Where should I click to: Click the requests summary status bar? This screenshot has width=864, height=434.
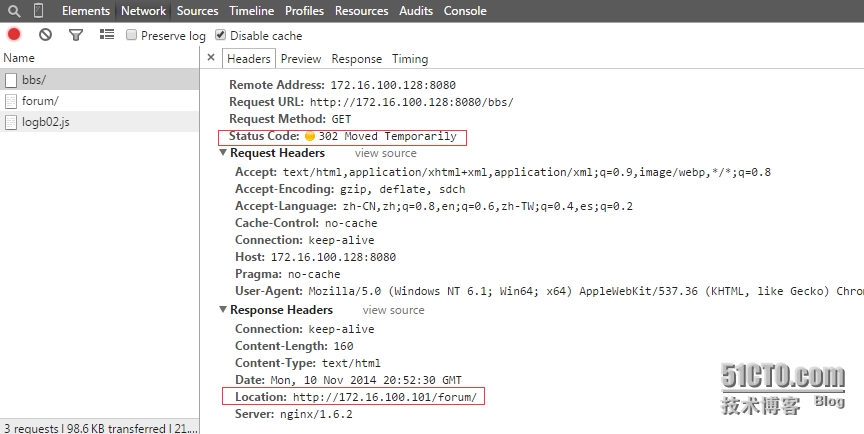99,427
